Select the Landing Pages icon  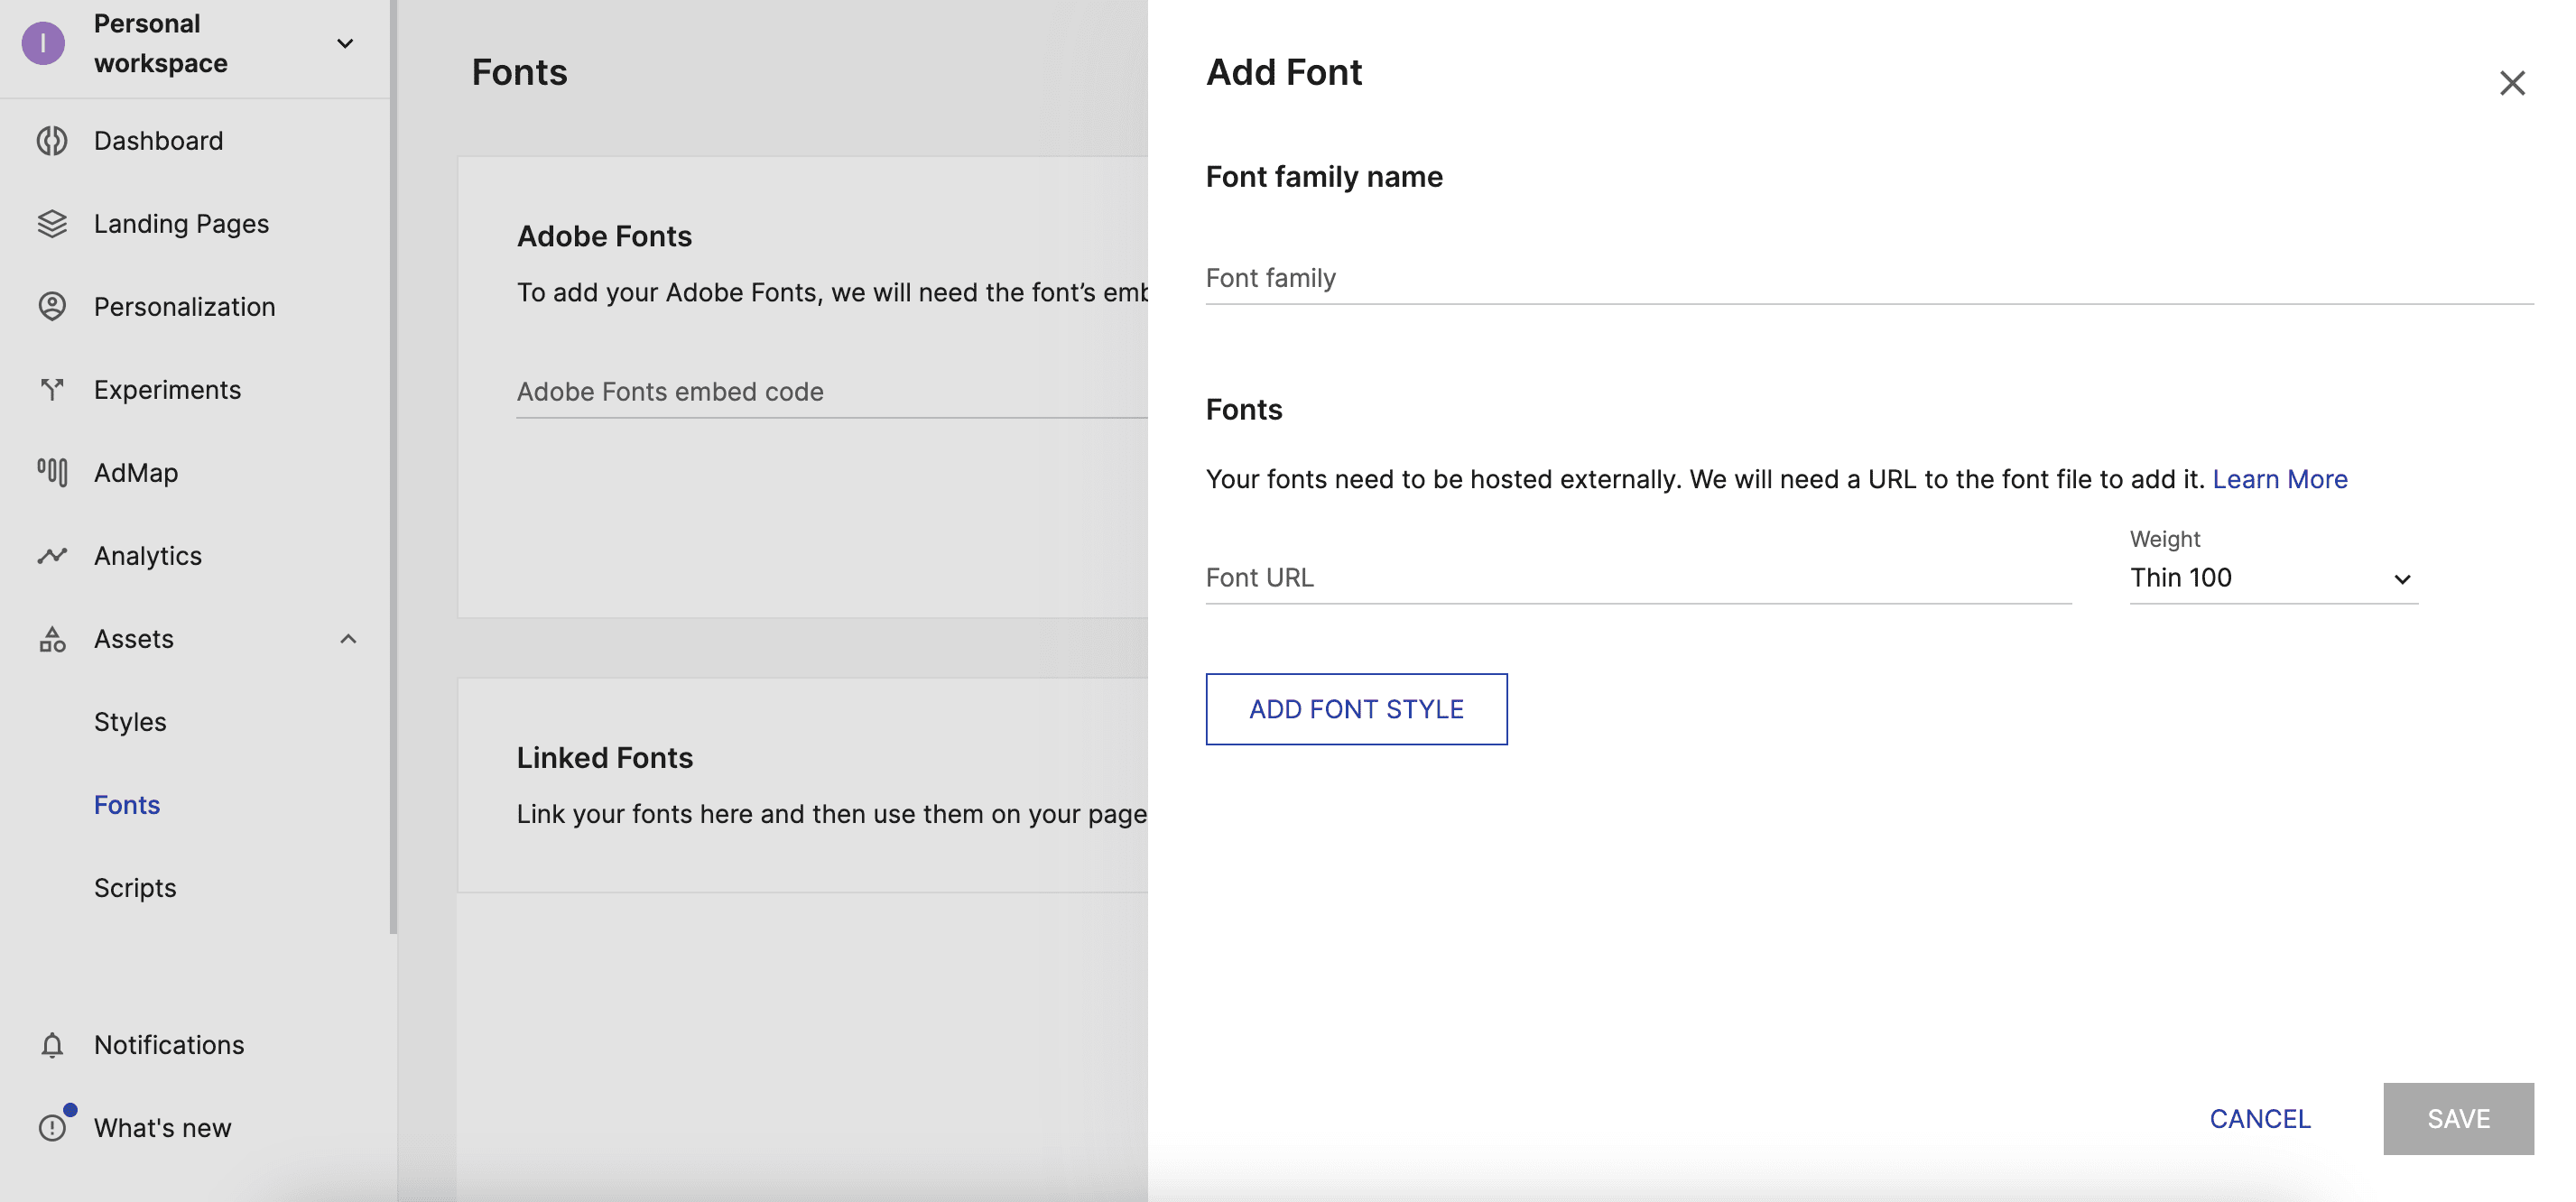(x=52, y=223)
